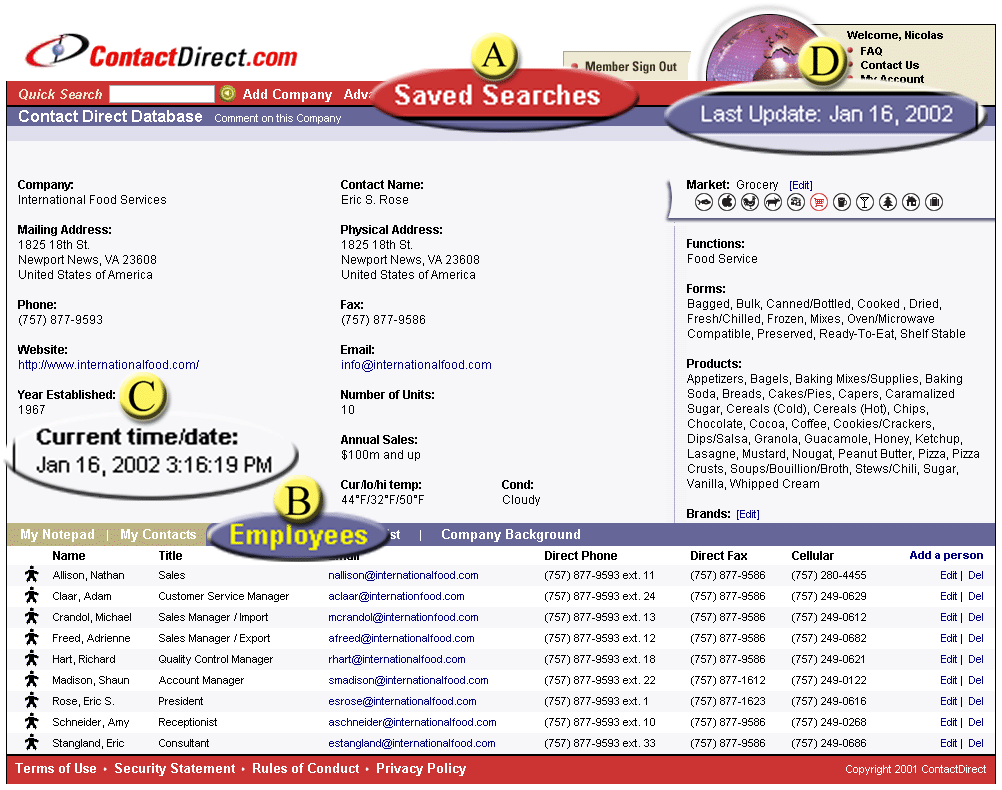
Task: Delete Adrienne Freed's record
Action: point(976,639)
